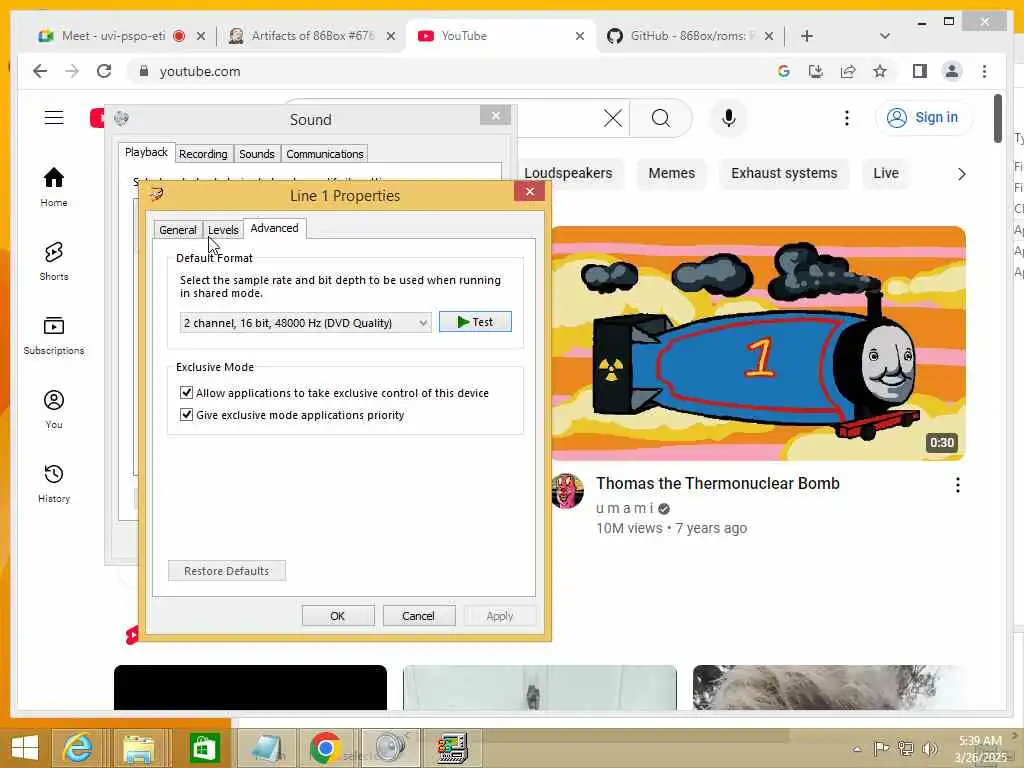Go to YouTube Home in sidebar
This screenshot has width=1024, height=768.
pos(54,187)
